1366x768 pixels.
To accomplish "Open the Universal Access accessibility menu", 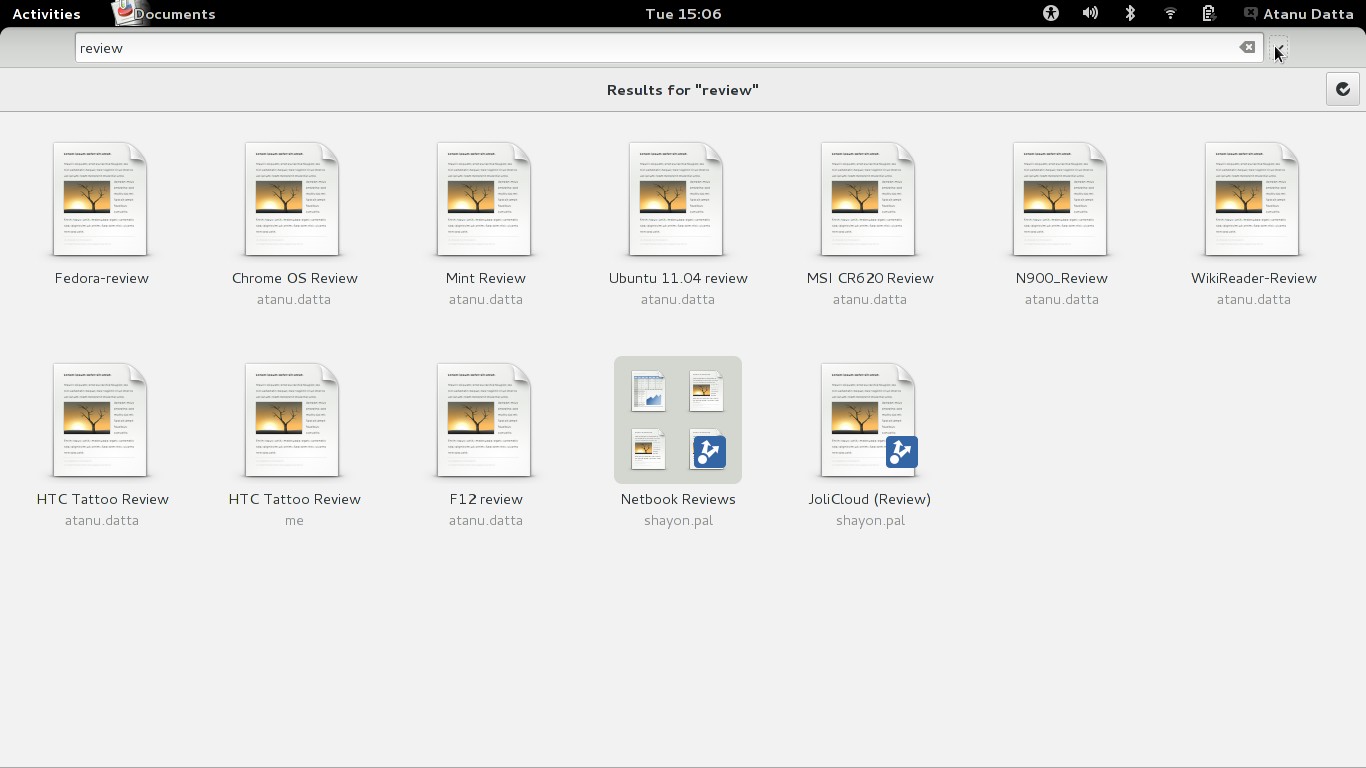I will click(1050, 13).
